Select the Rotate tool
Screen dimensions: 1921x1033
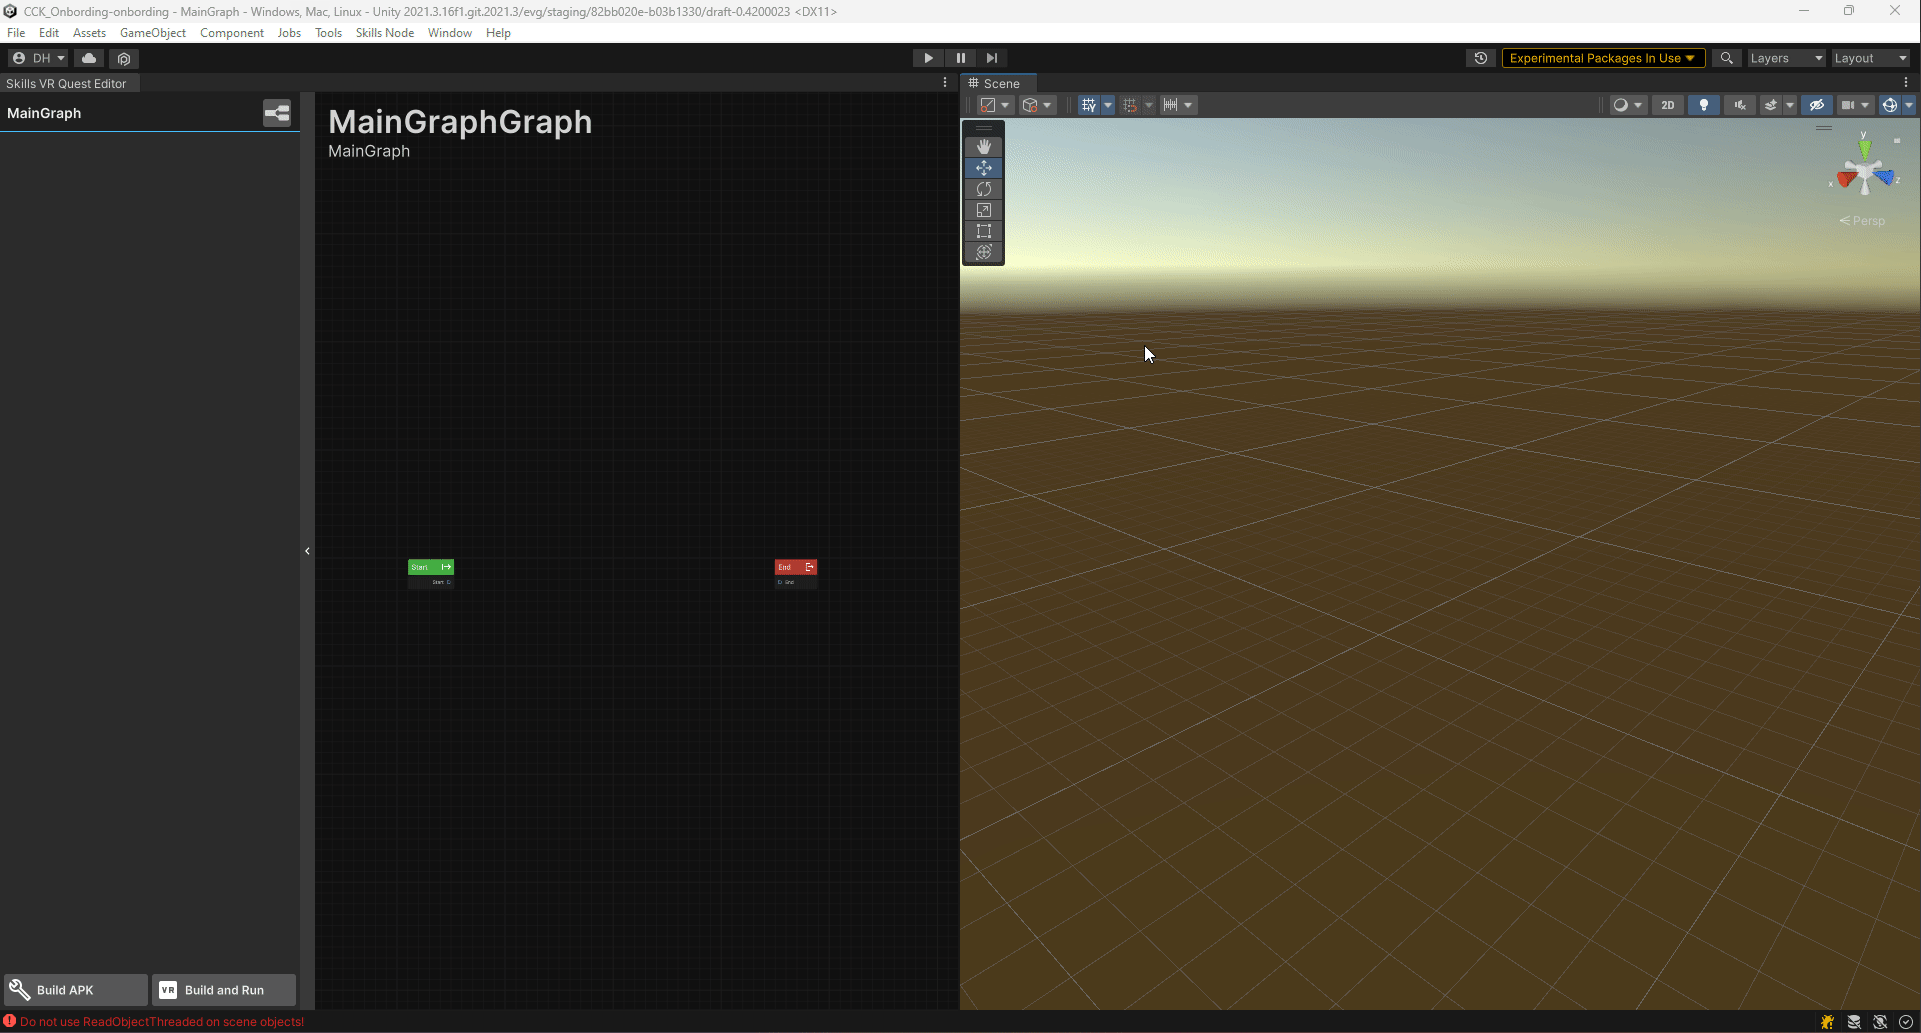click(x=984, y=189)
